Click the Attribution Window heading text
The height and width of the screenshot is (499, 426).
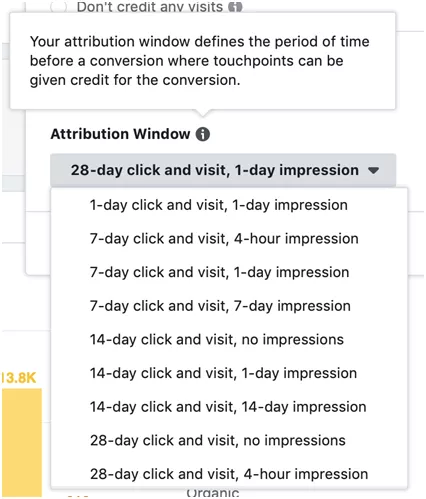tap(120, 134)
